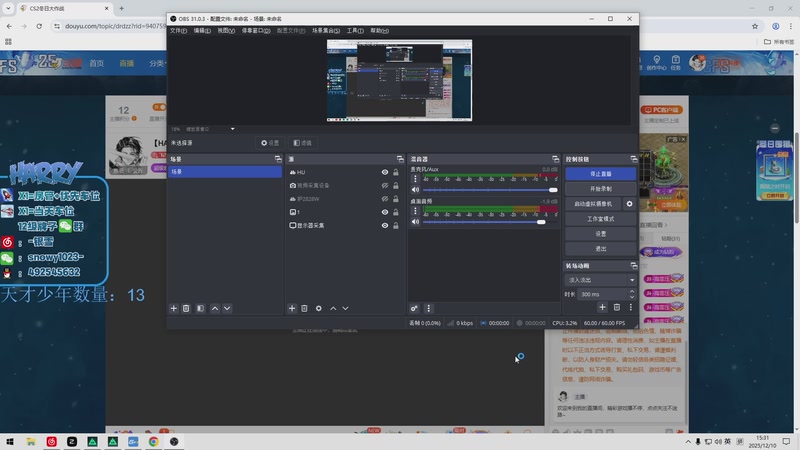Image resolution: width=800 pixels, height=450 pixels.
Task: Click the 启动虚拟摄像机 button
Action: click(x=593, y=204)
